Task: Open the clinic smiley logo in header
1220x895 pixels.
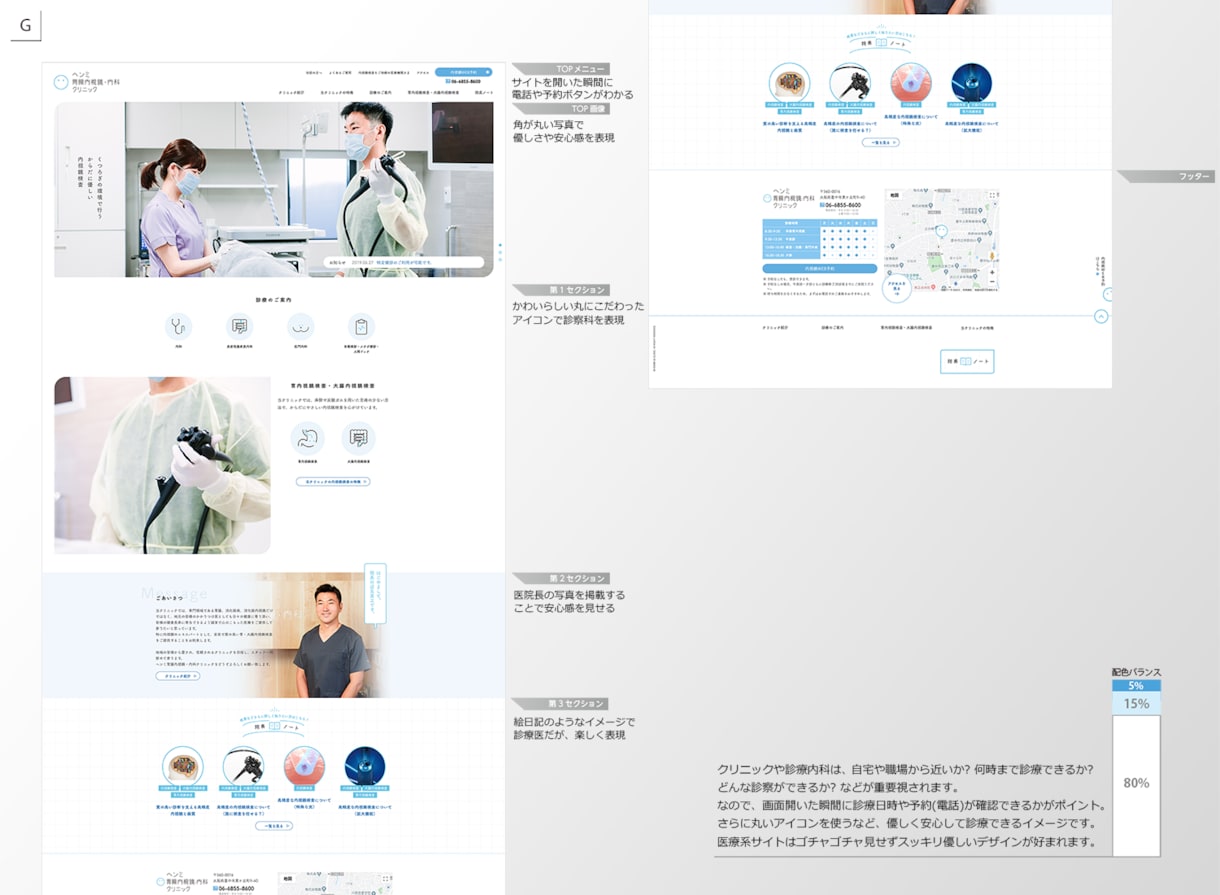Action: (x=61, y=82)
